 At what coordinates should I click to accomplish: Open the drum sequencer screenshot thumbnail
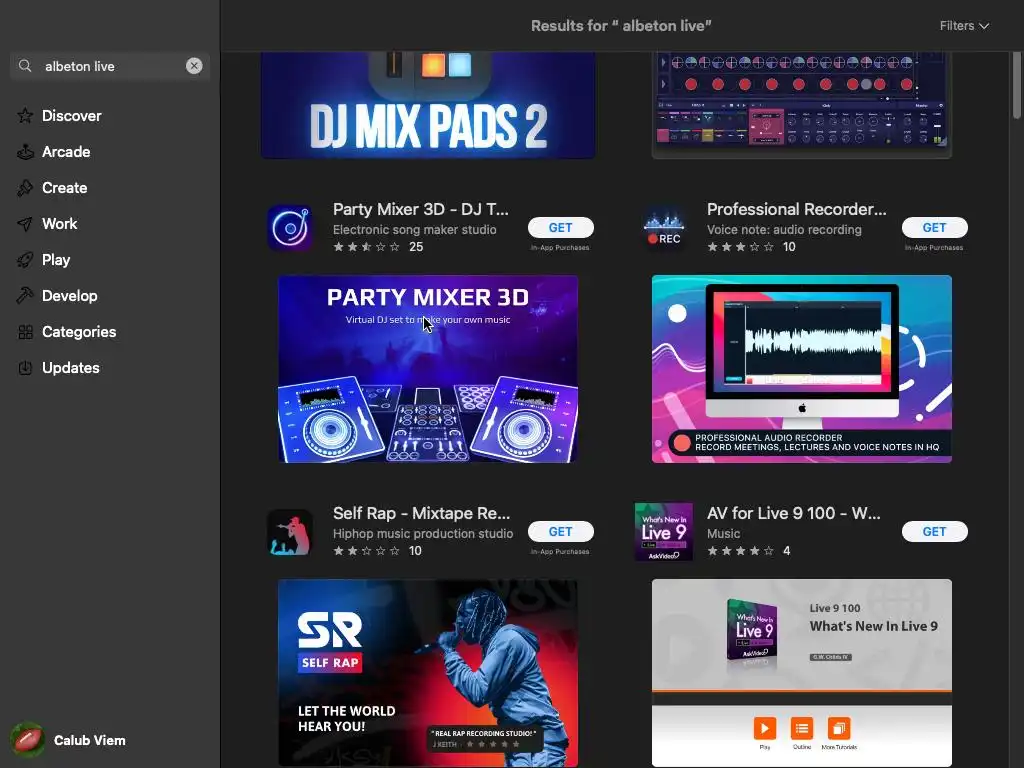[801, 105]
